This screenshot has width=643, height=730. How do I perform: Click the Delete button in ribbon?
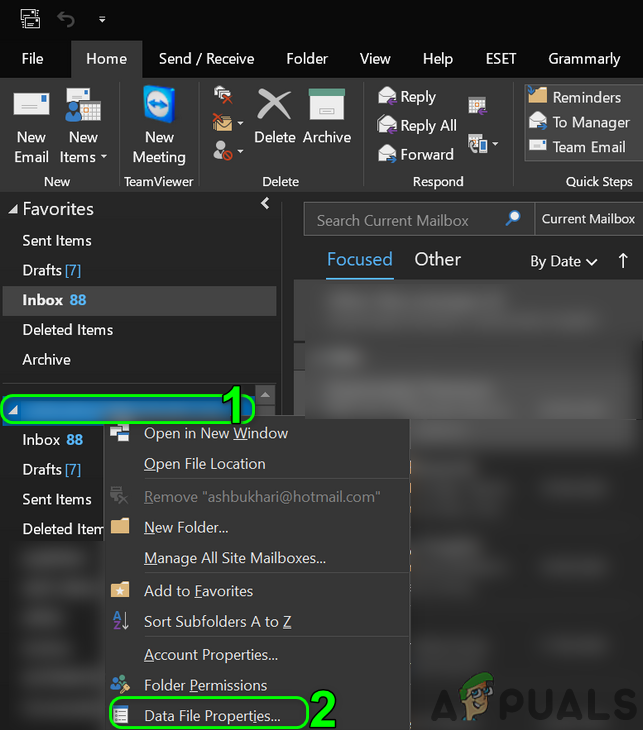click(275, 116)
